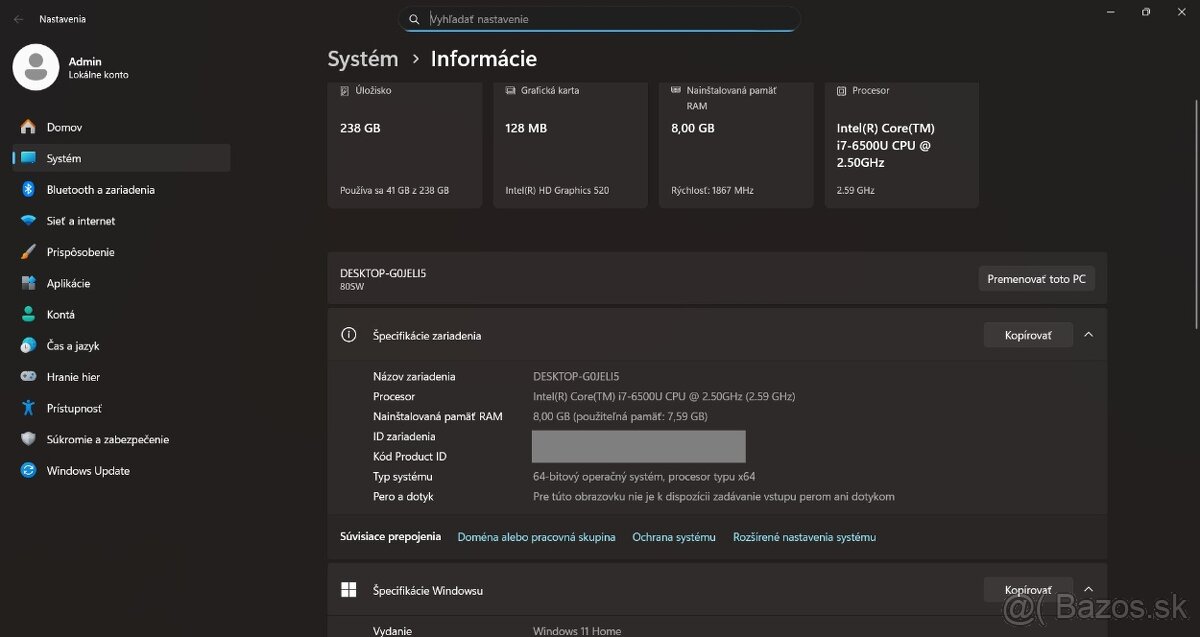Click Premenovať toto PC

1037,278
